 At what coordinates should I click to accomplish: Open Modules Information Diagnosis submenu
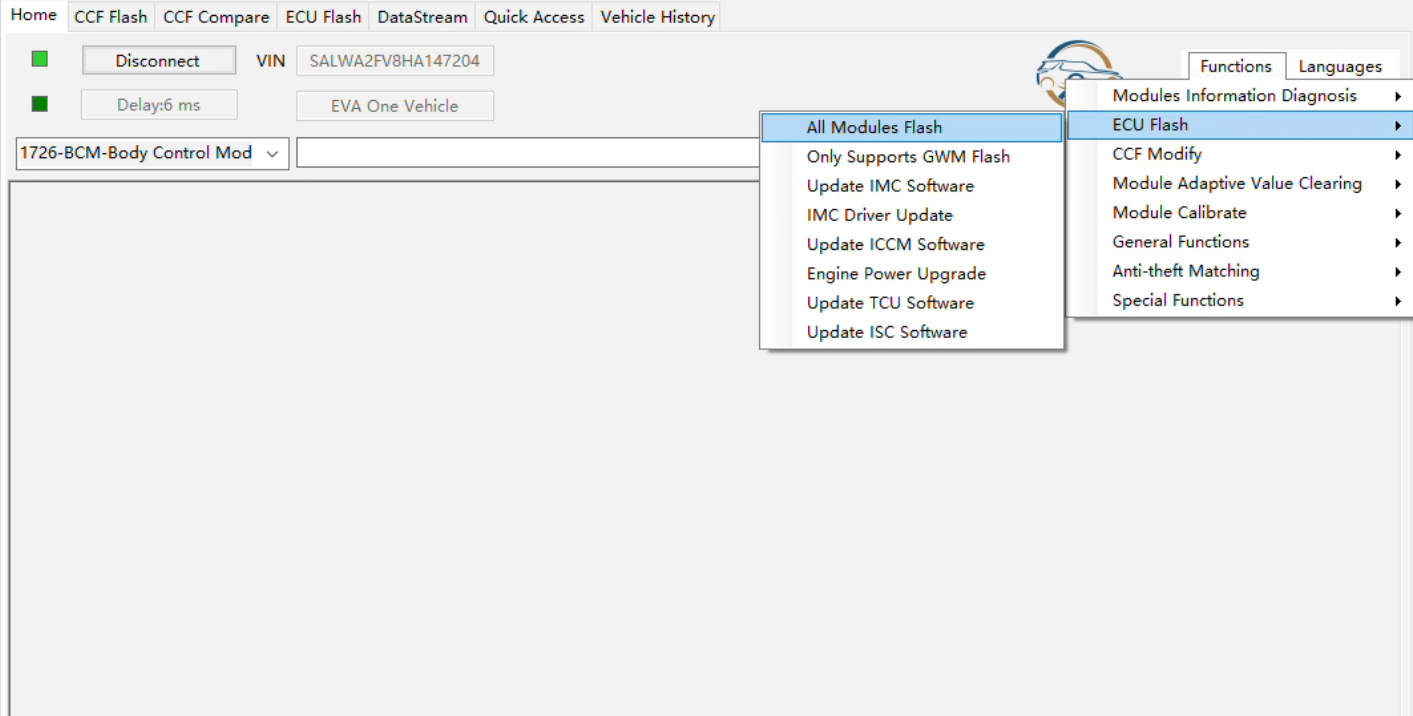(x=1240, y=96)
